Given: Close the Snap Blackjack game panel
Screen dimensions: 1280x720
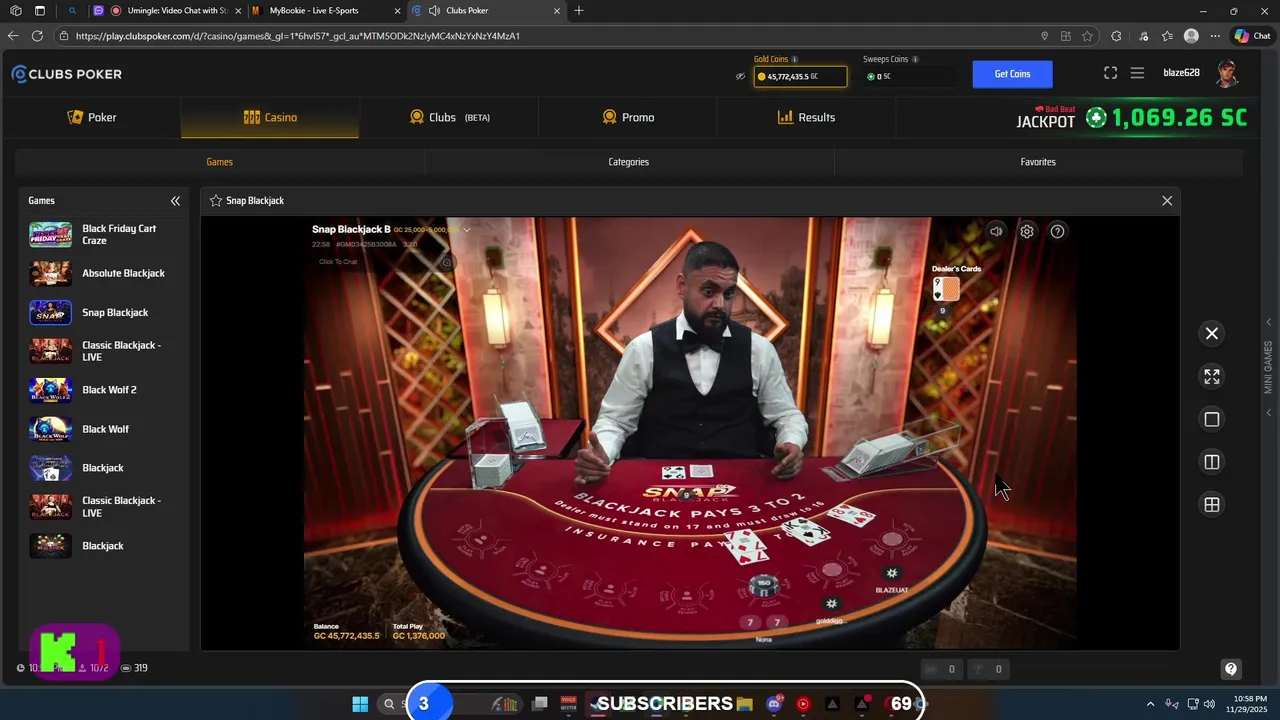Looking at the screenshot, I should click(1167, 201).
